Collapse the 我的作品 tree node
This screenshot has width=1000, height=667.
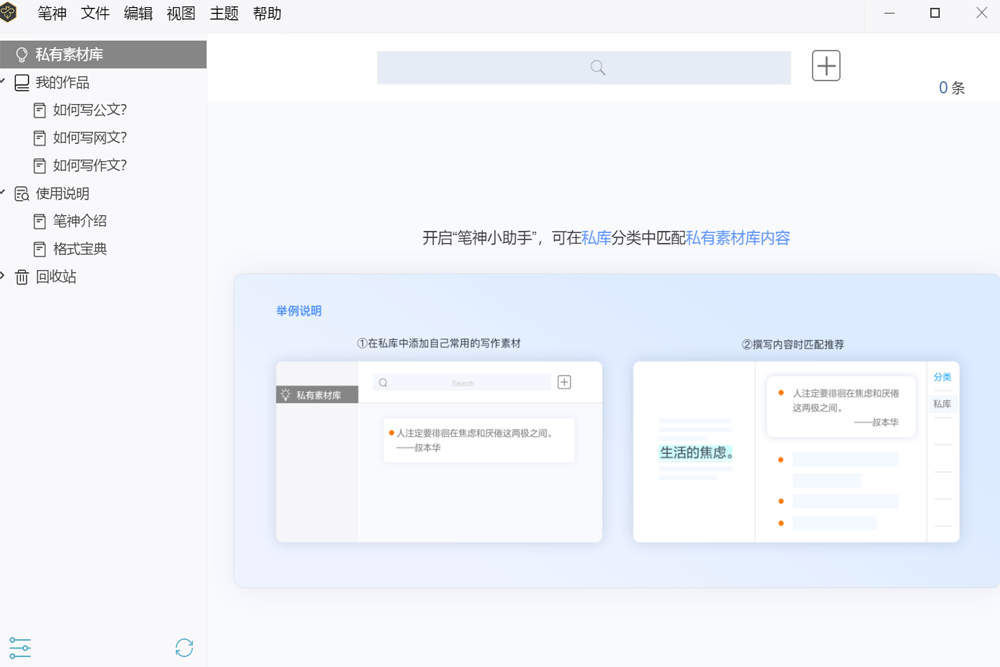(x=3, y=82)
